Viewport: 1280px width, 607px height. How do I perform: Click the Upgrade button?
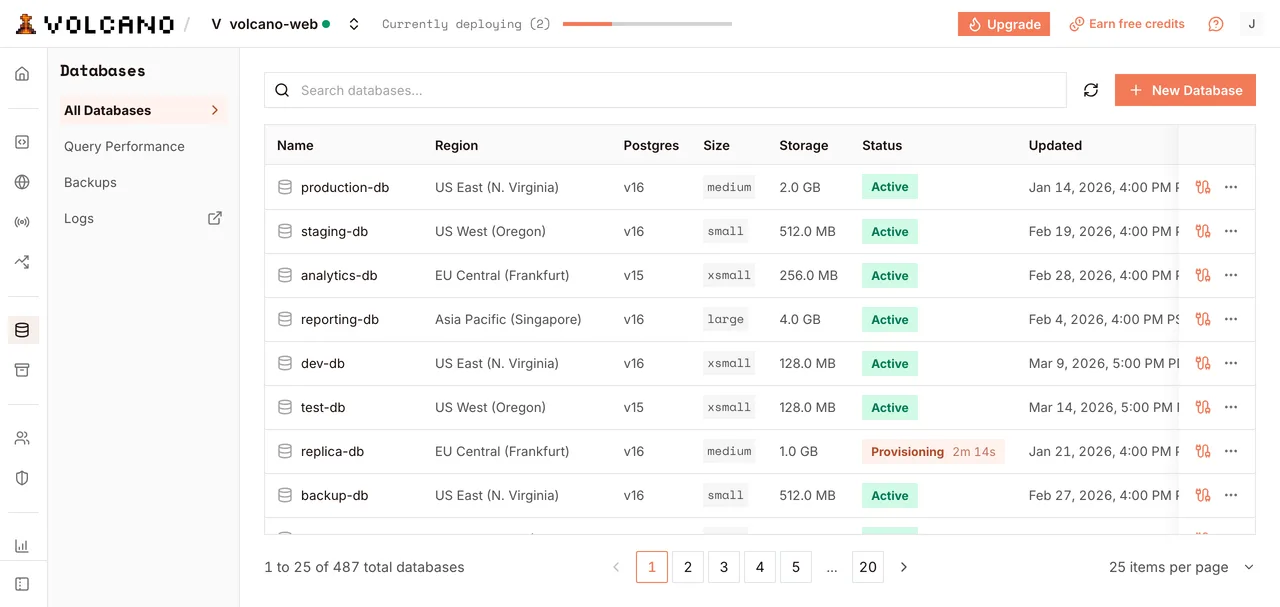[1004, 24]
